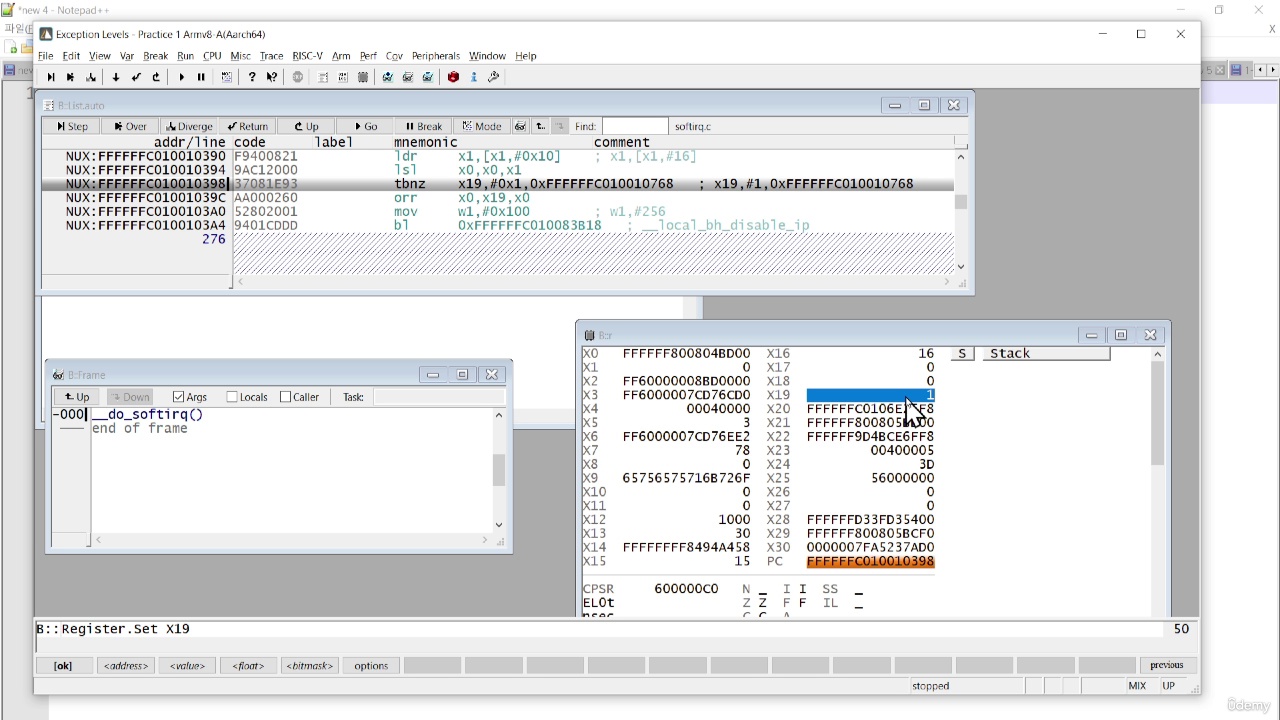Click the chip register view icon
The width and height of the screenshot is (1280, 720).
point(363,77)
